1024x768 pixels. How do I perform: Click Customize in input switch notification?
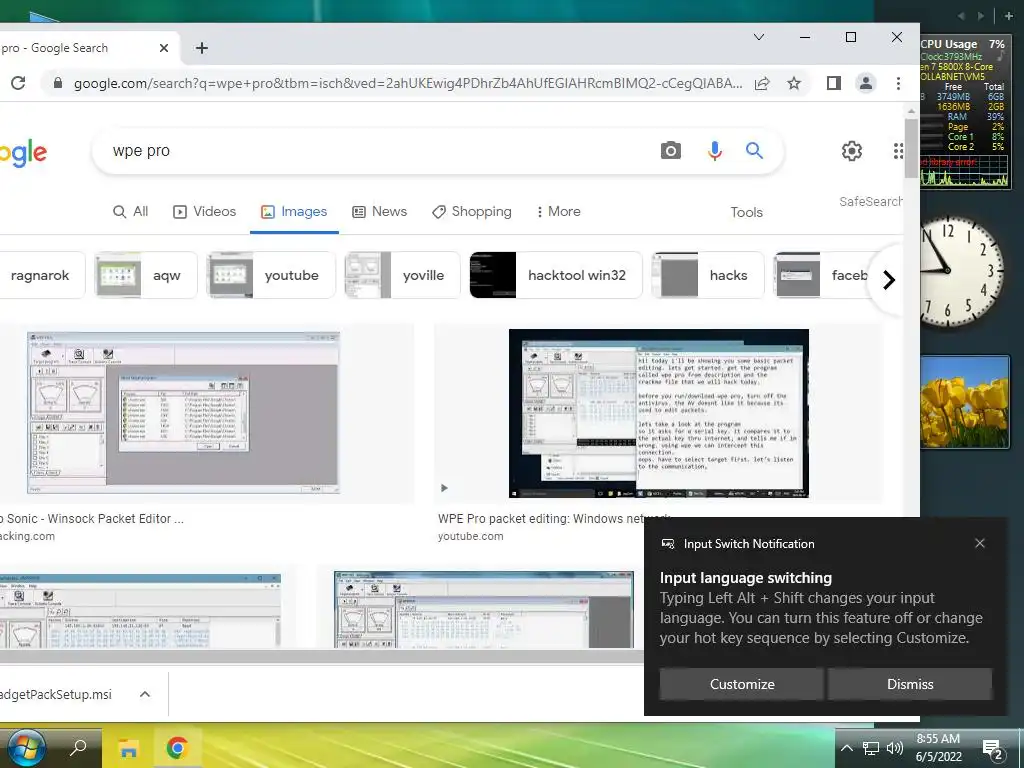pos(742,684)
